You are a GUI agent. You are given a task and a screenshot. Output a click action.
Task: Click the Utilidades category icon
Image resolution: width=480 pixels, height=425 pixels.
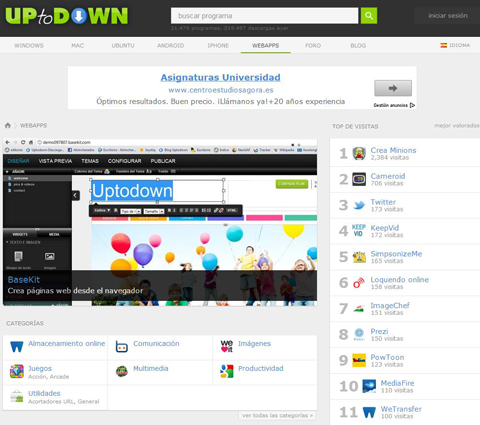pyautogui.click(x=17, y=397)
